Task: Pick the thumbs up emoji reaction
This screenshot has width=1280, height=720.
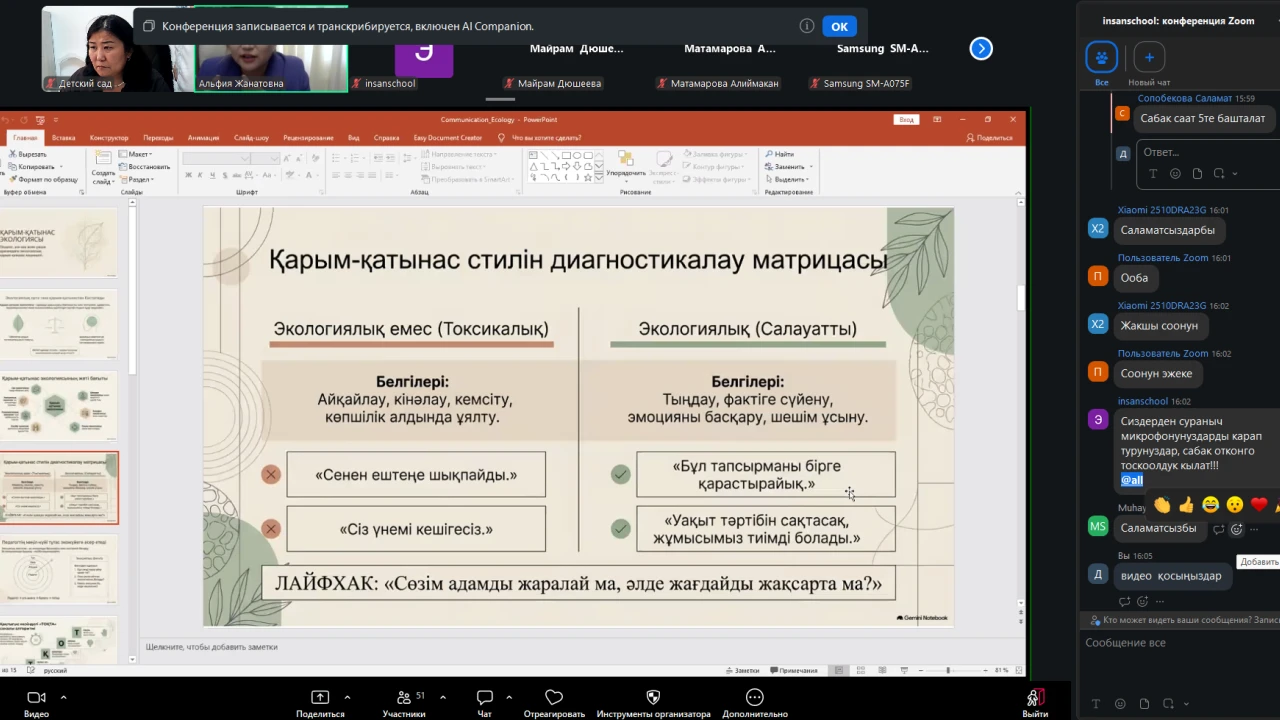Action: pos(1186,505)
